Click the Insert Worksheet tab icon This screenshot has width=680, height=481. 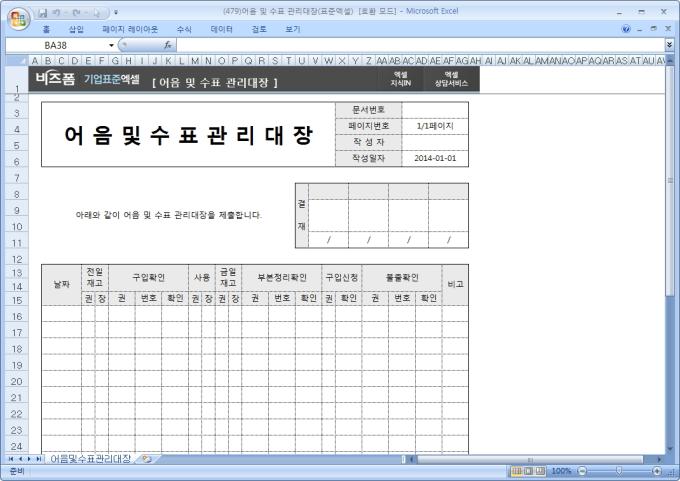tap(147, 459)
